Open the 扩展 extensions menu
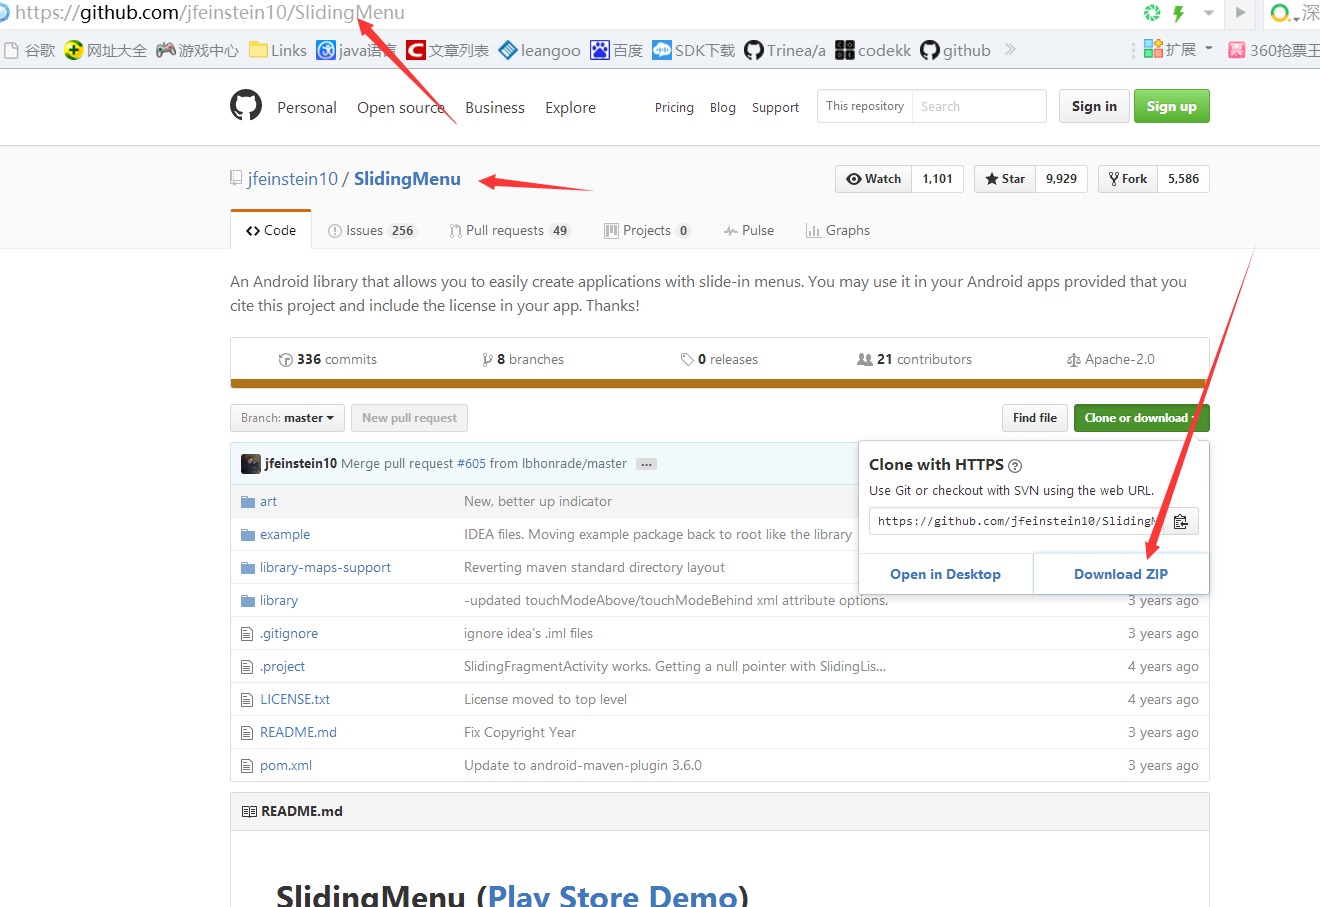This screenshot has height=907, width=1320. [1177, 49]
